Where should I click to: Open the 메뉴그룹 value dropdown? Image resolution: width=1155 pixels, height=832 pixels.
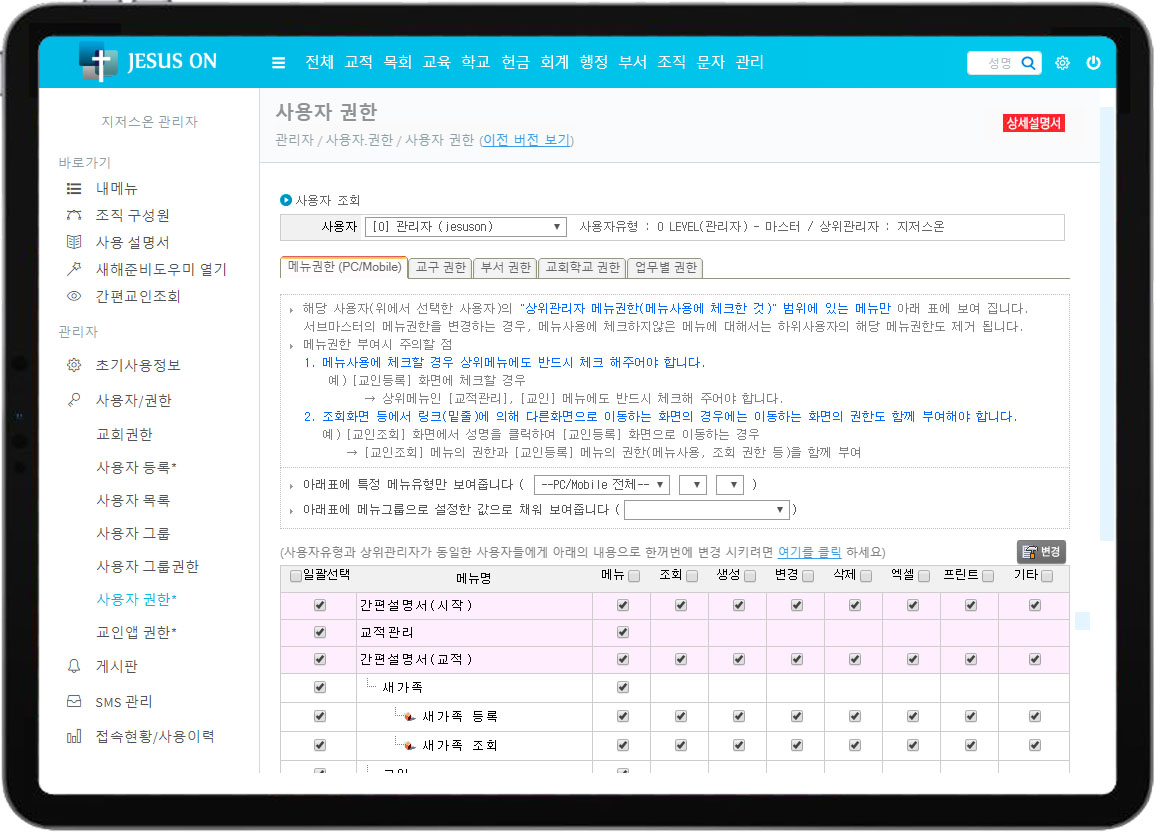click(706, 510)
